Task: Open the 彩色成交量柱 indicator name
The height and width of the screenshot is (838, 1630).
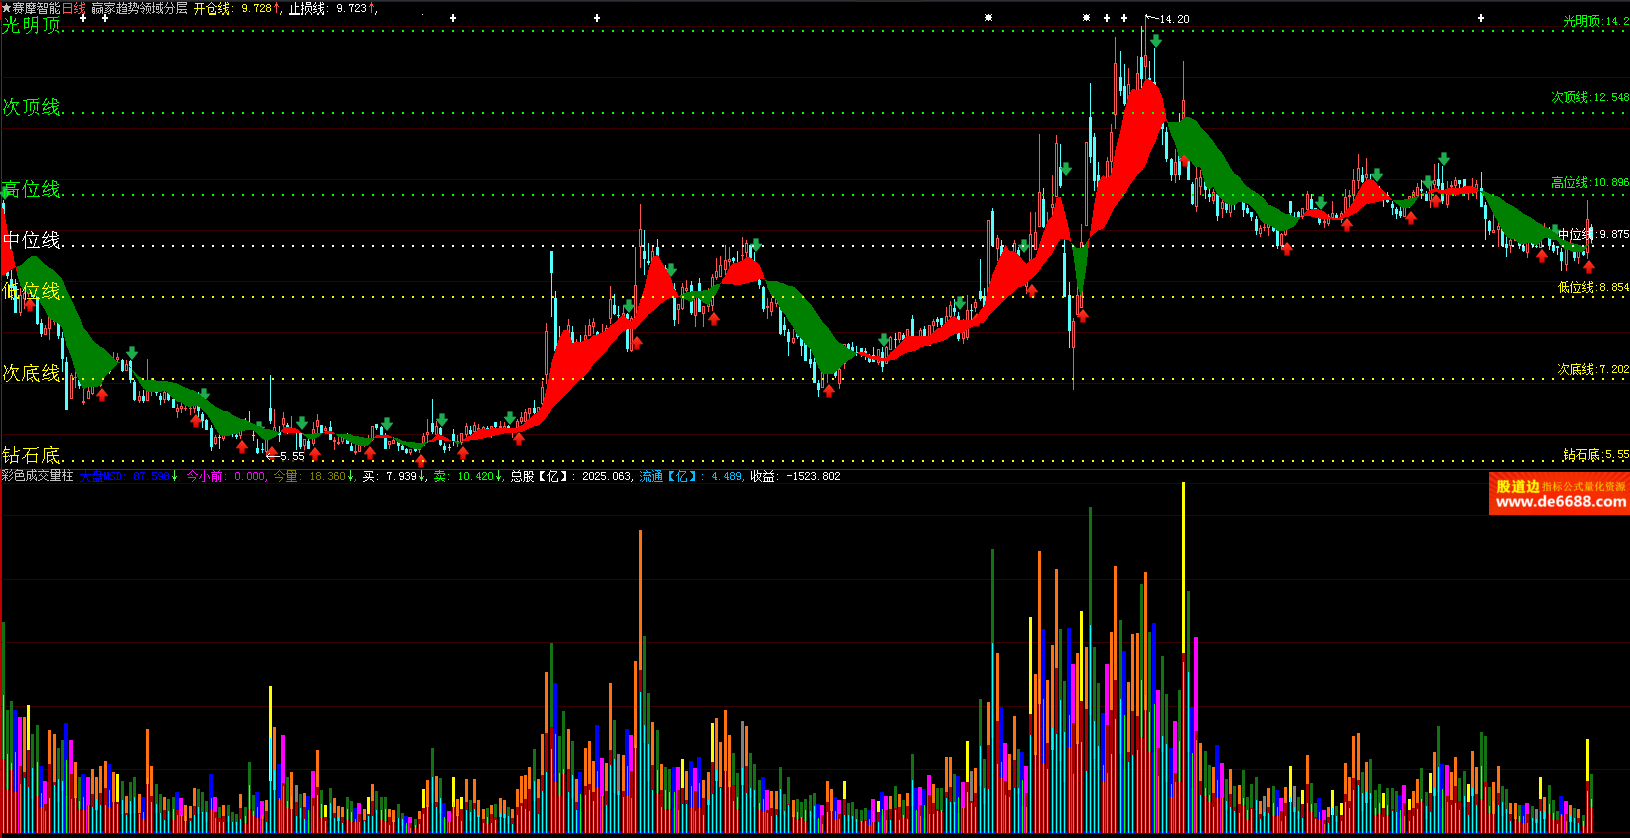Action: pos(38,476)
